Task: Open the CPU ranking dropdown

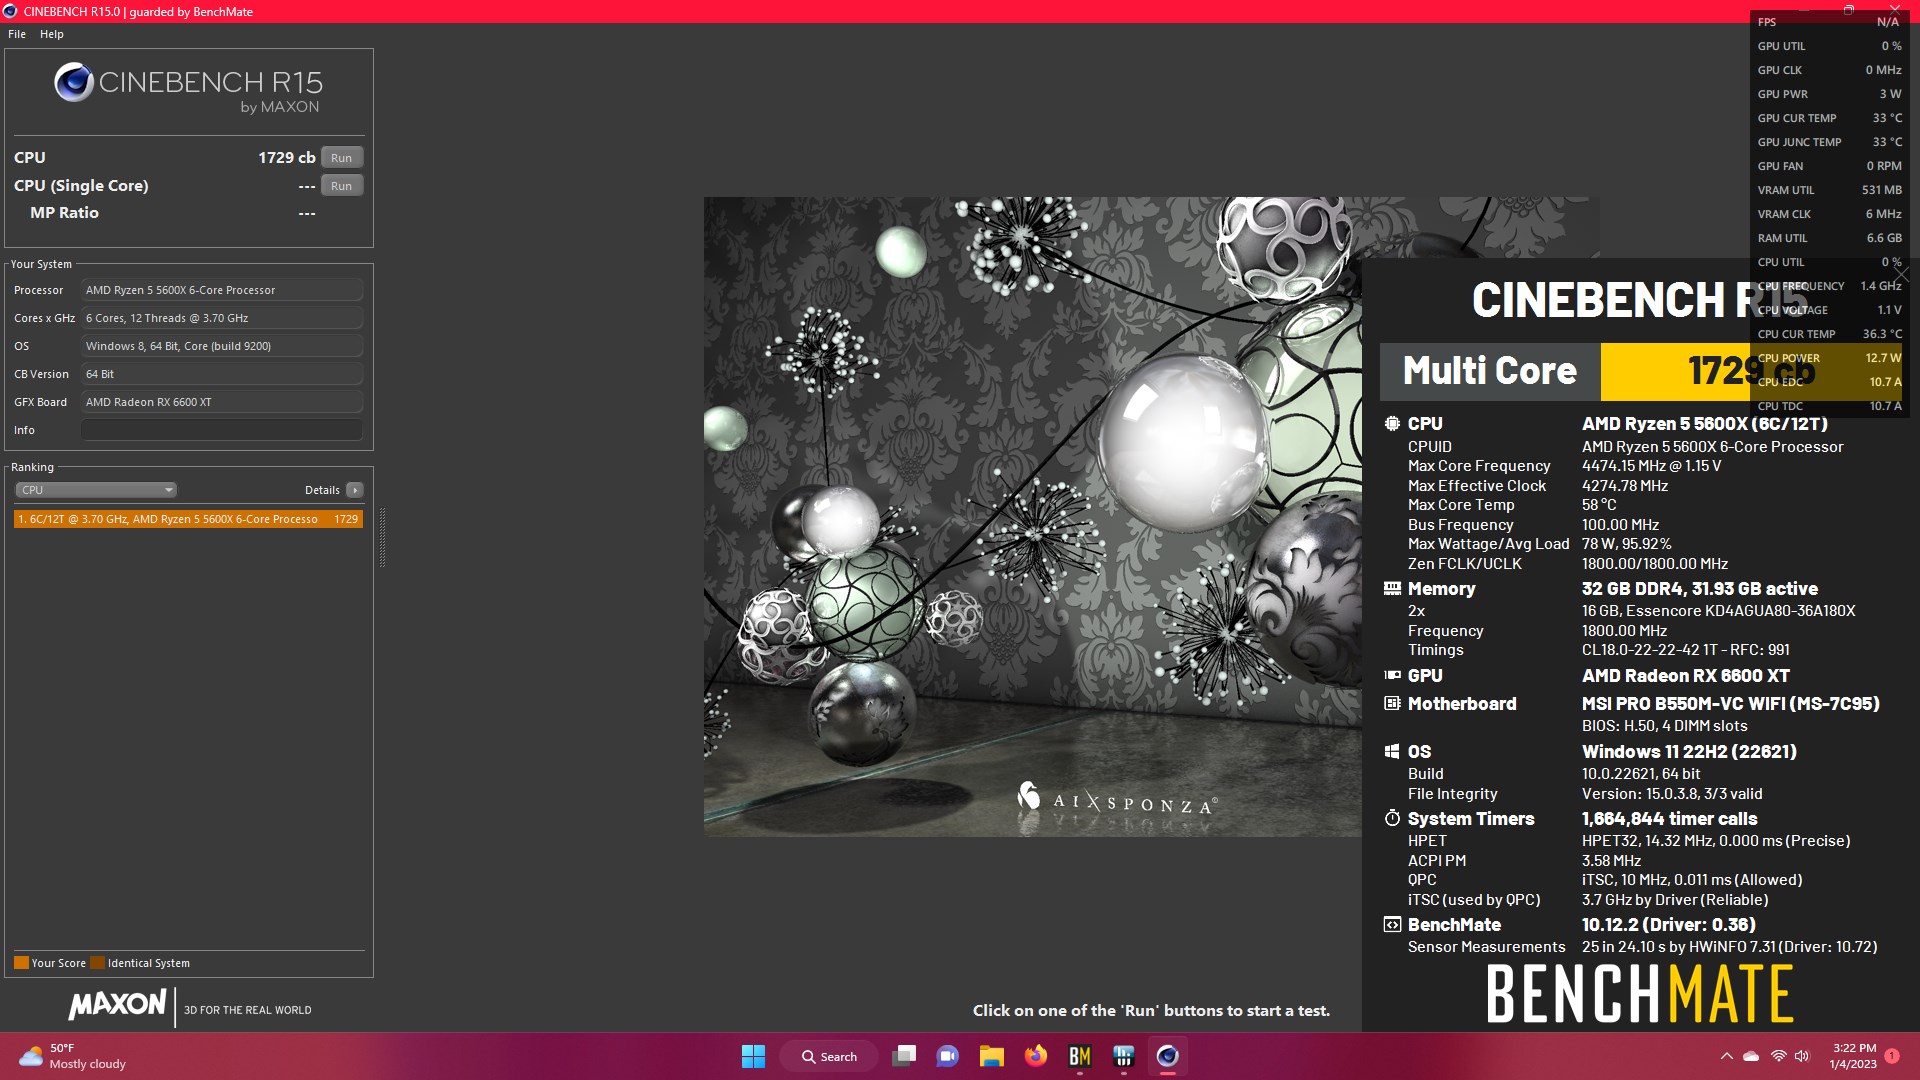Action: tap(96, 490)
